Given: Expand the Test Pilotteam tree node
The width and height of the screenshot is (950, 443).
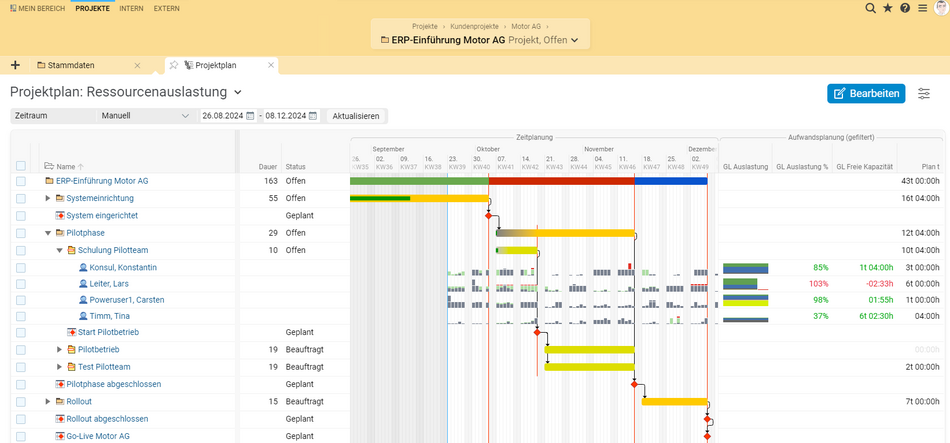Looking at the screenshot, I should pos(59,367).
